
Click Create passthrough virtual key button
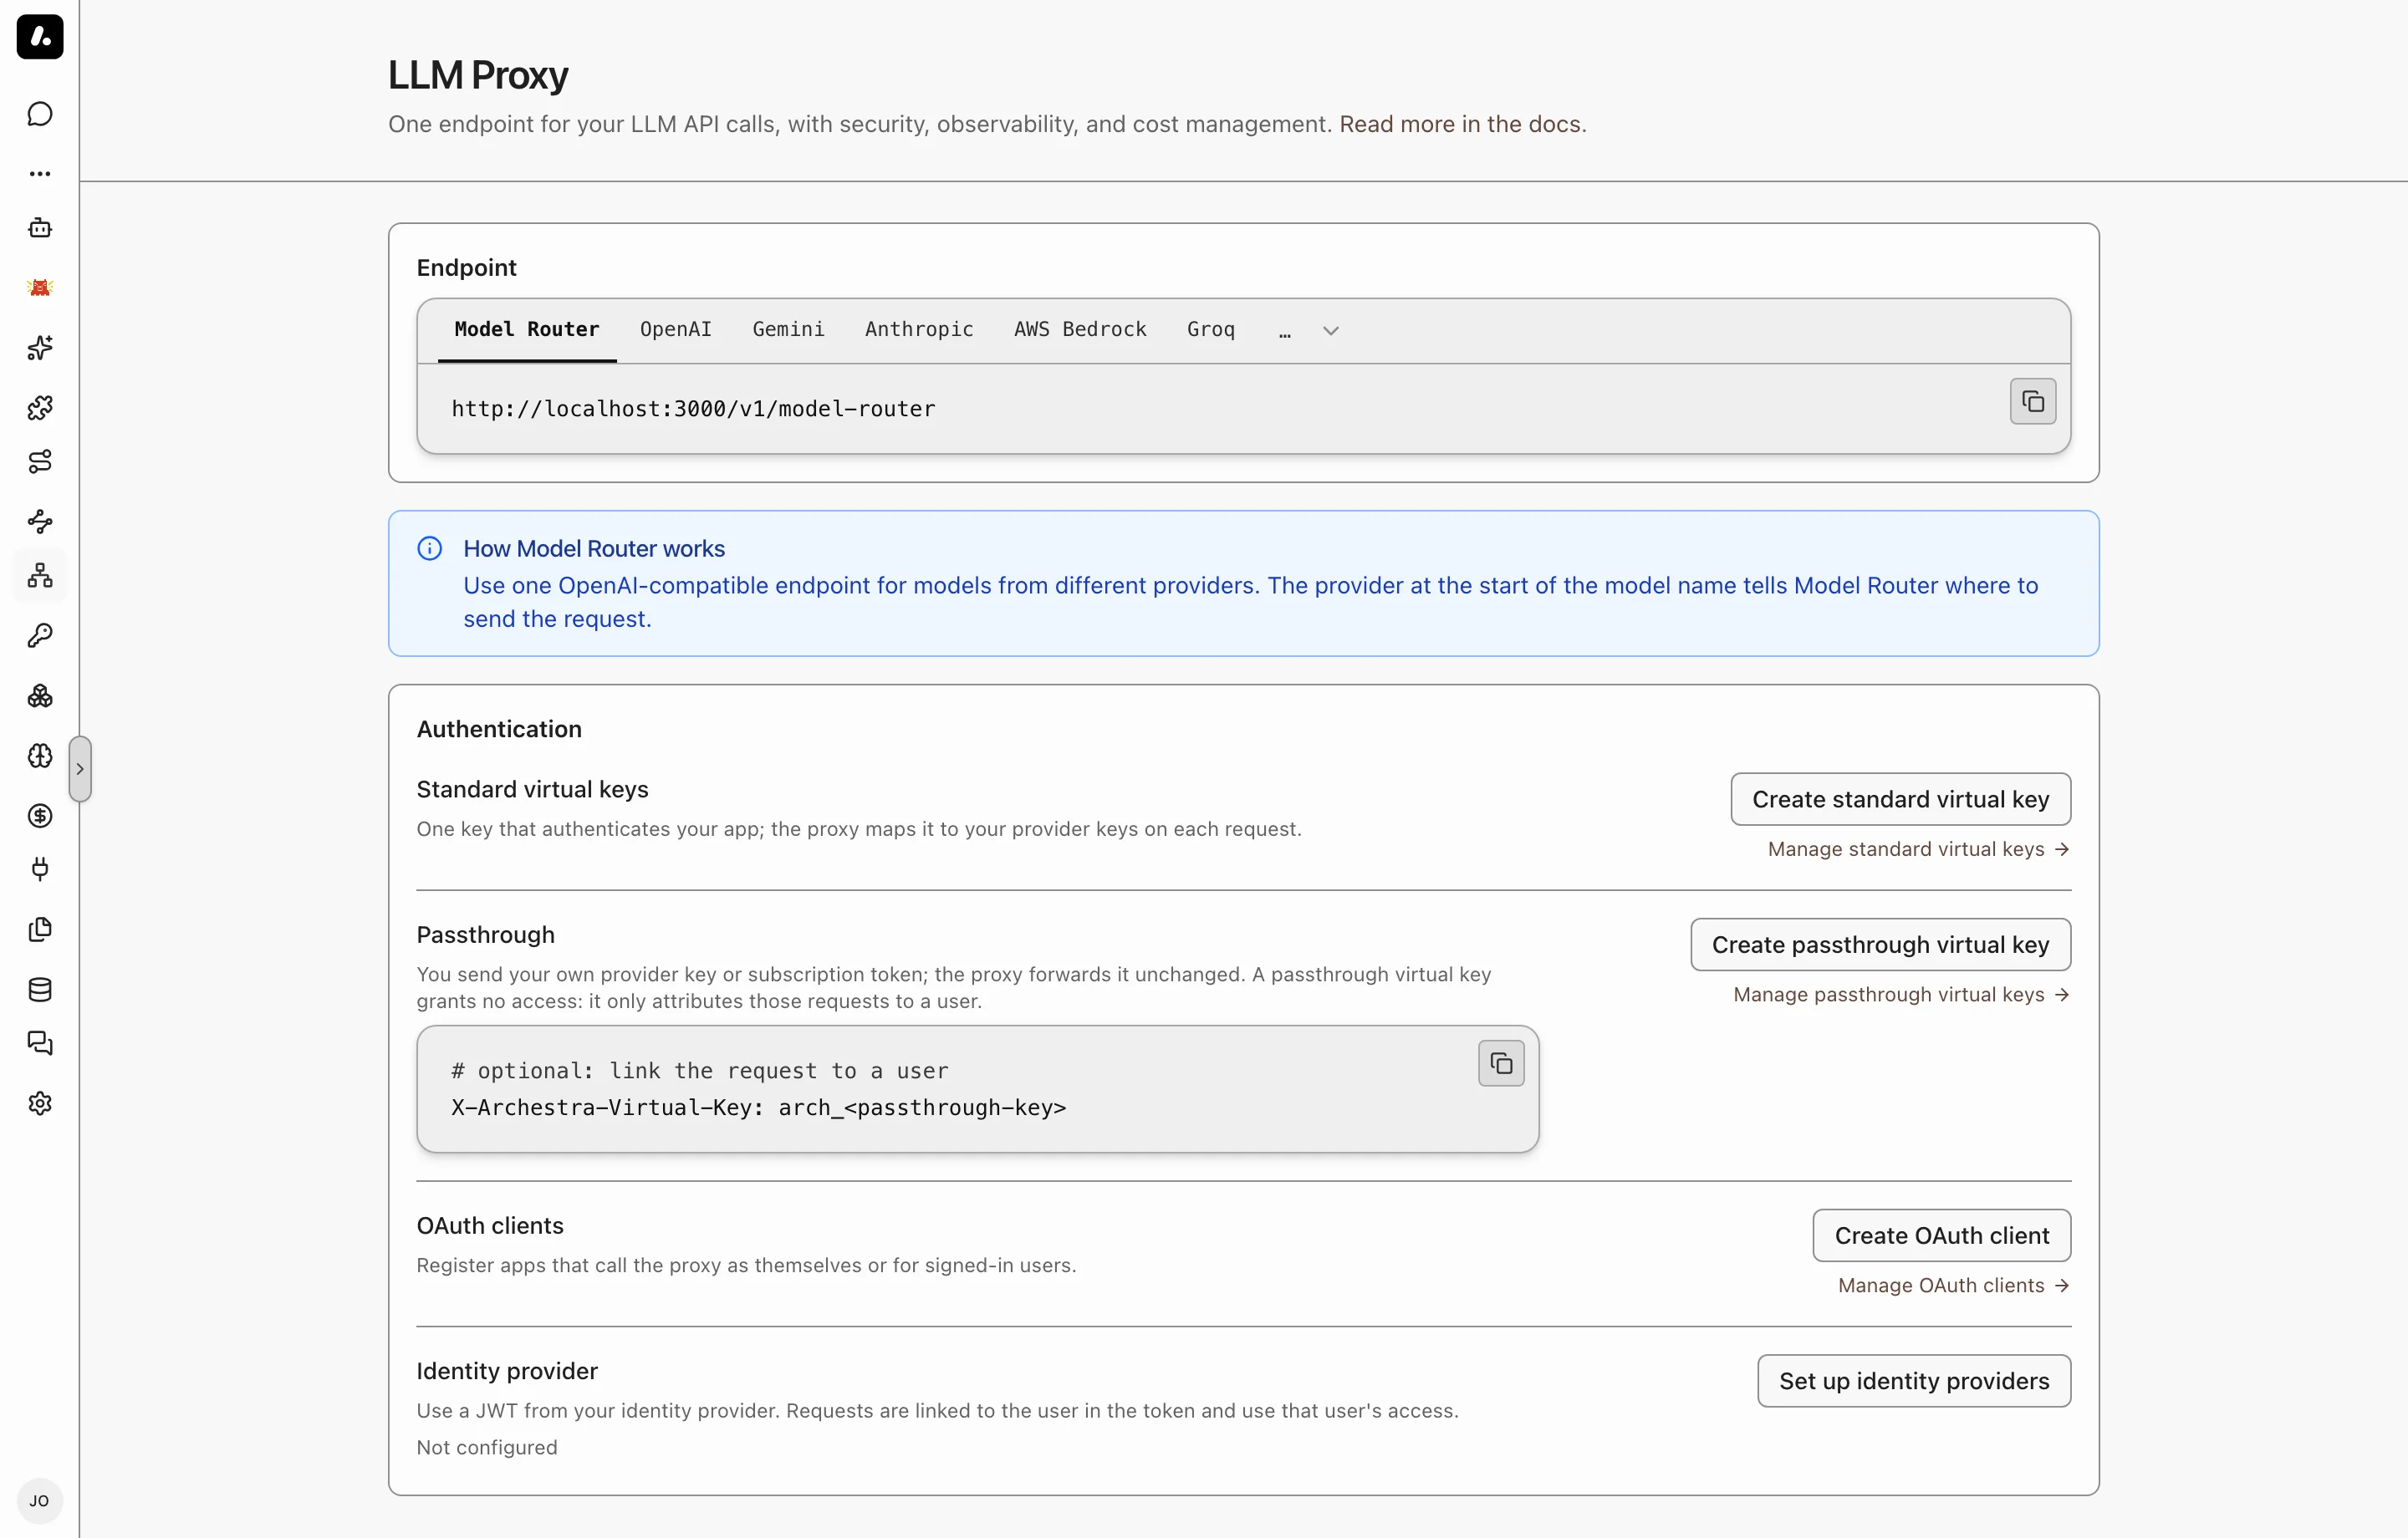tap(1880, 945)
